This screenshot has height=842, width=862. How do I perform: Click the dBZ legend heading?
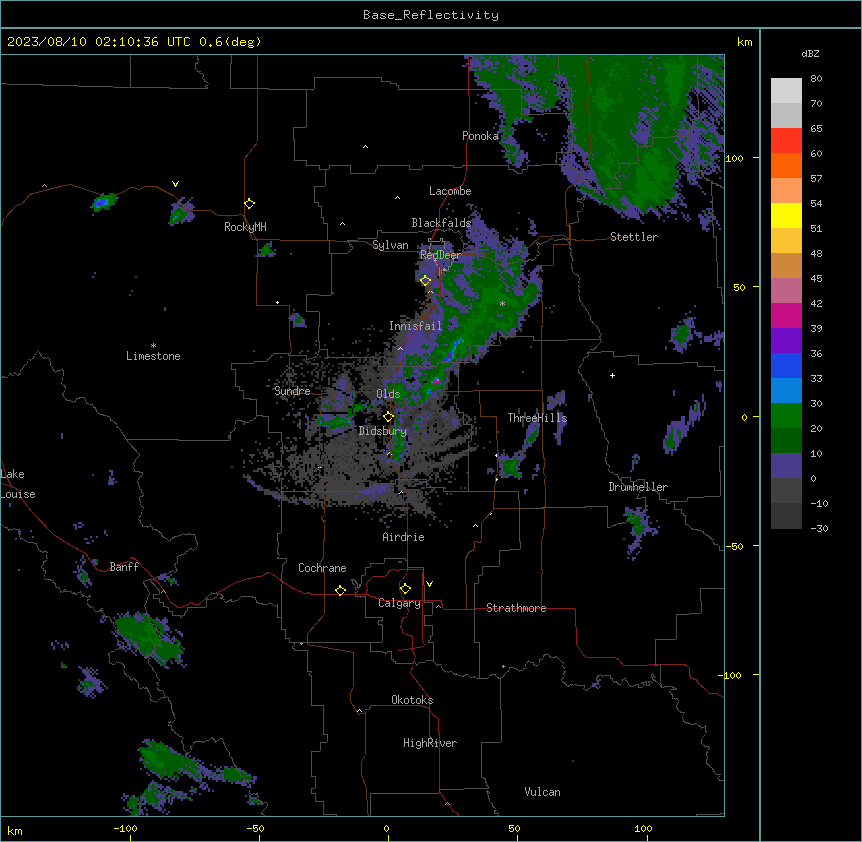coord(810,53)
